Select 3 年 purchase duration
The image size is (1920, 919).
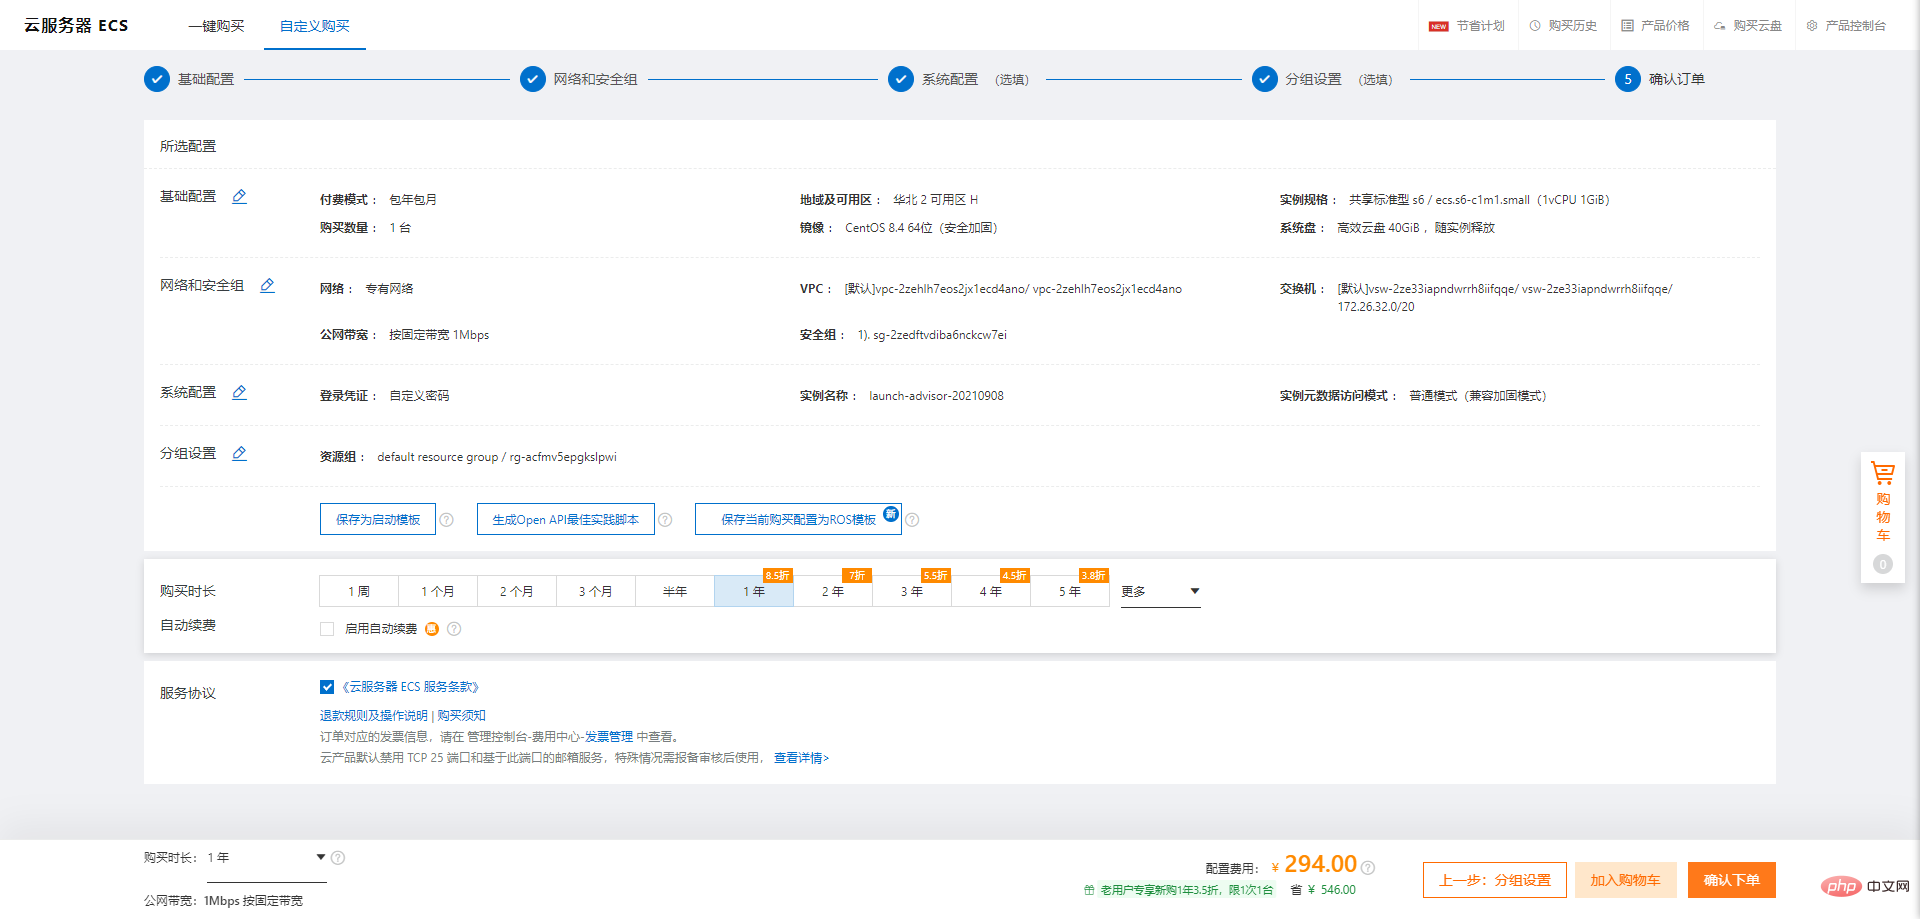point(912,591)
